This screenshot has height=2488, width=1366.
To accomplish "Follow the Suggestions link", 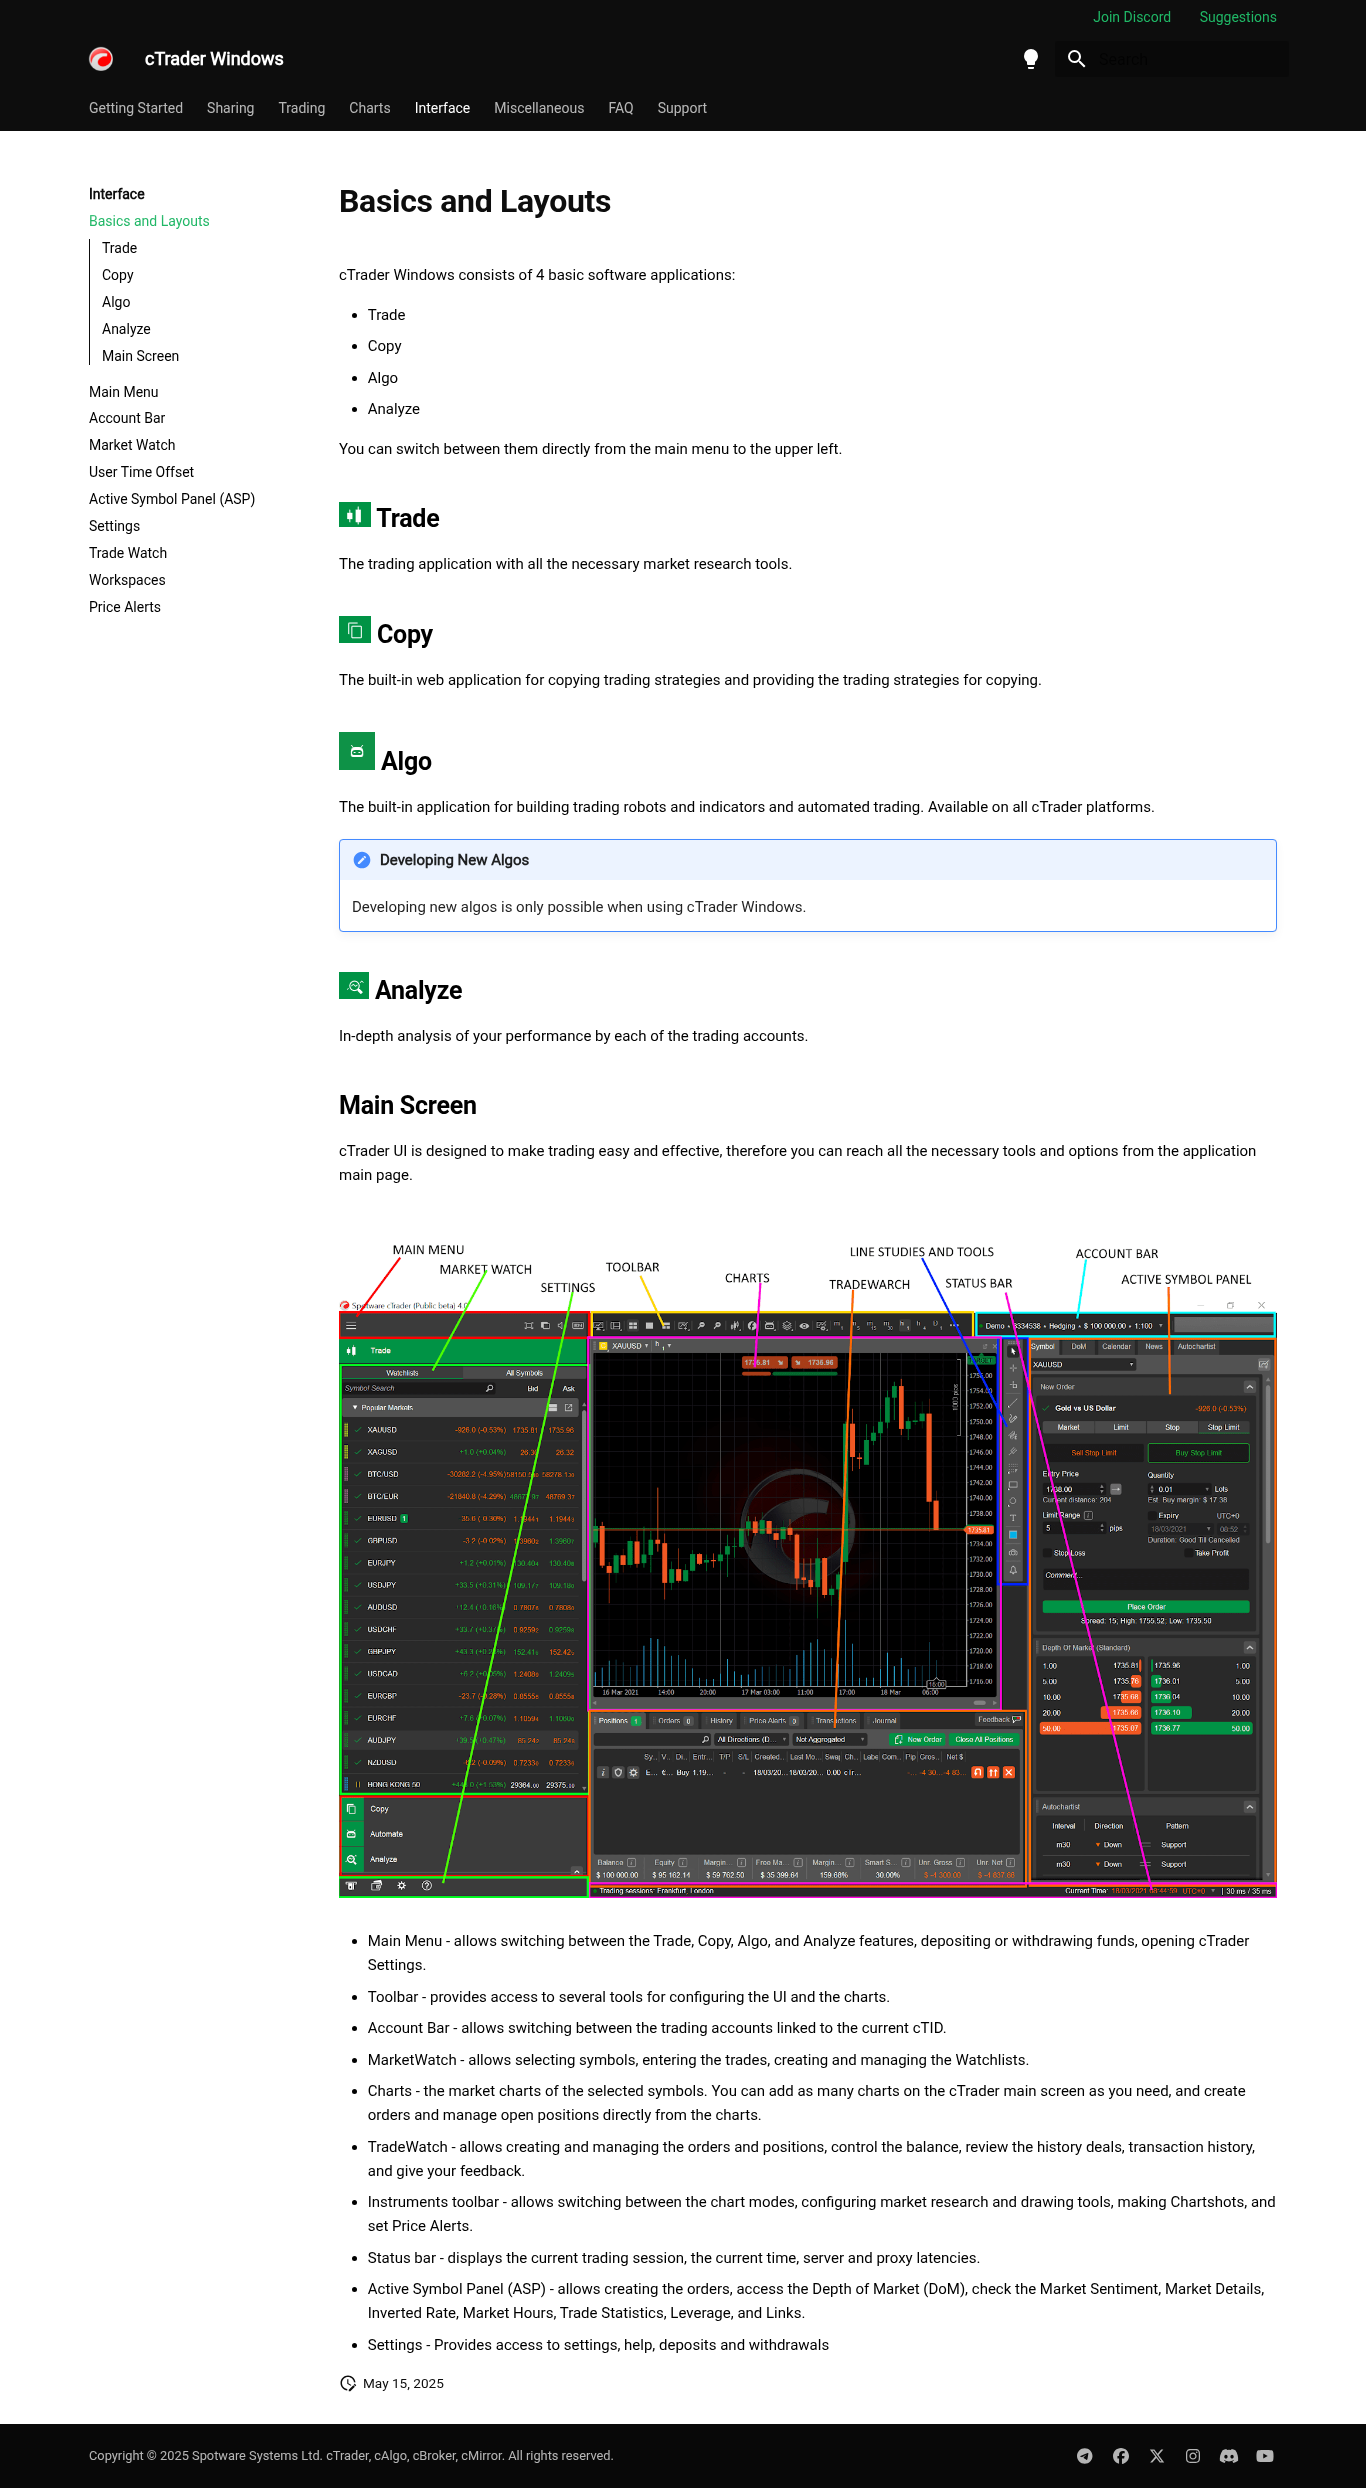I will [x=1238, y=17].
